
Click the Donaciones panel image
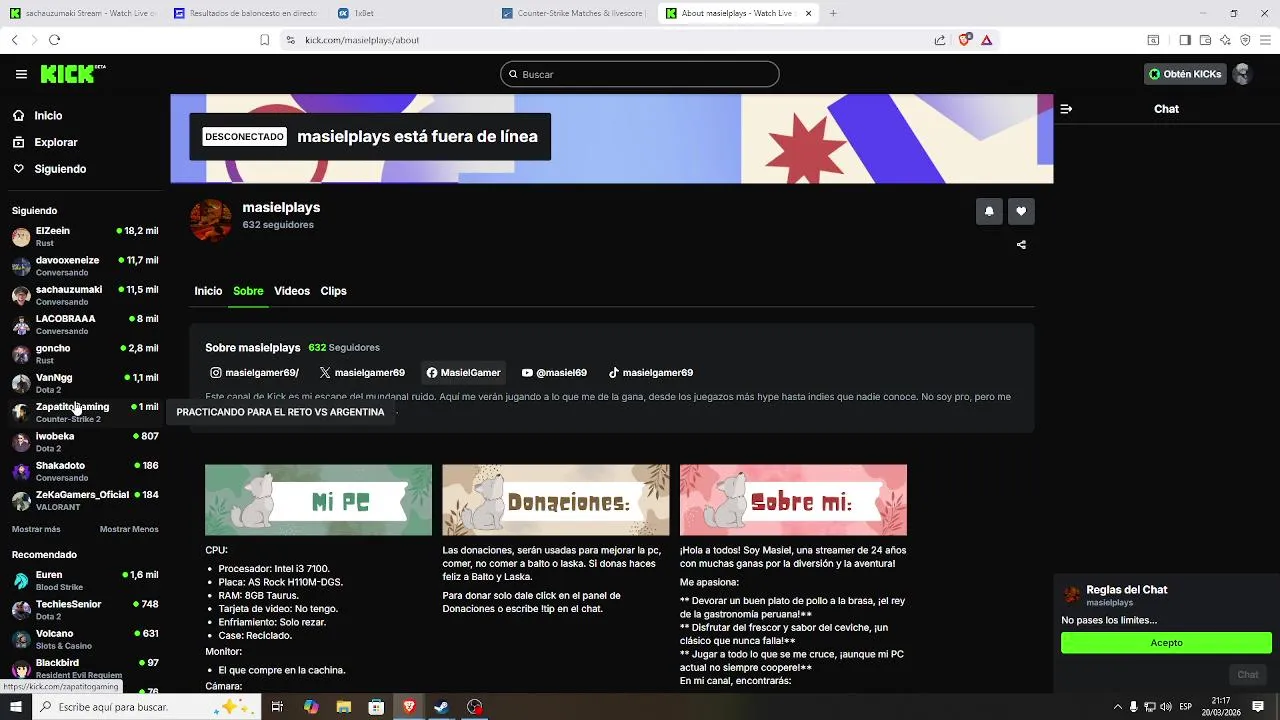[x=556, y=500]
